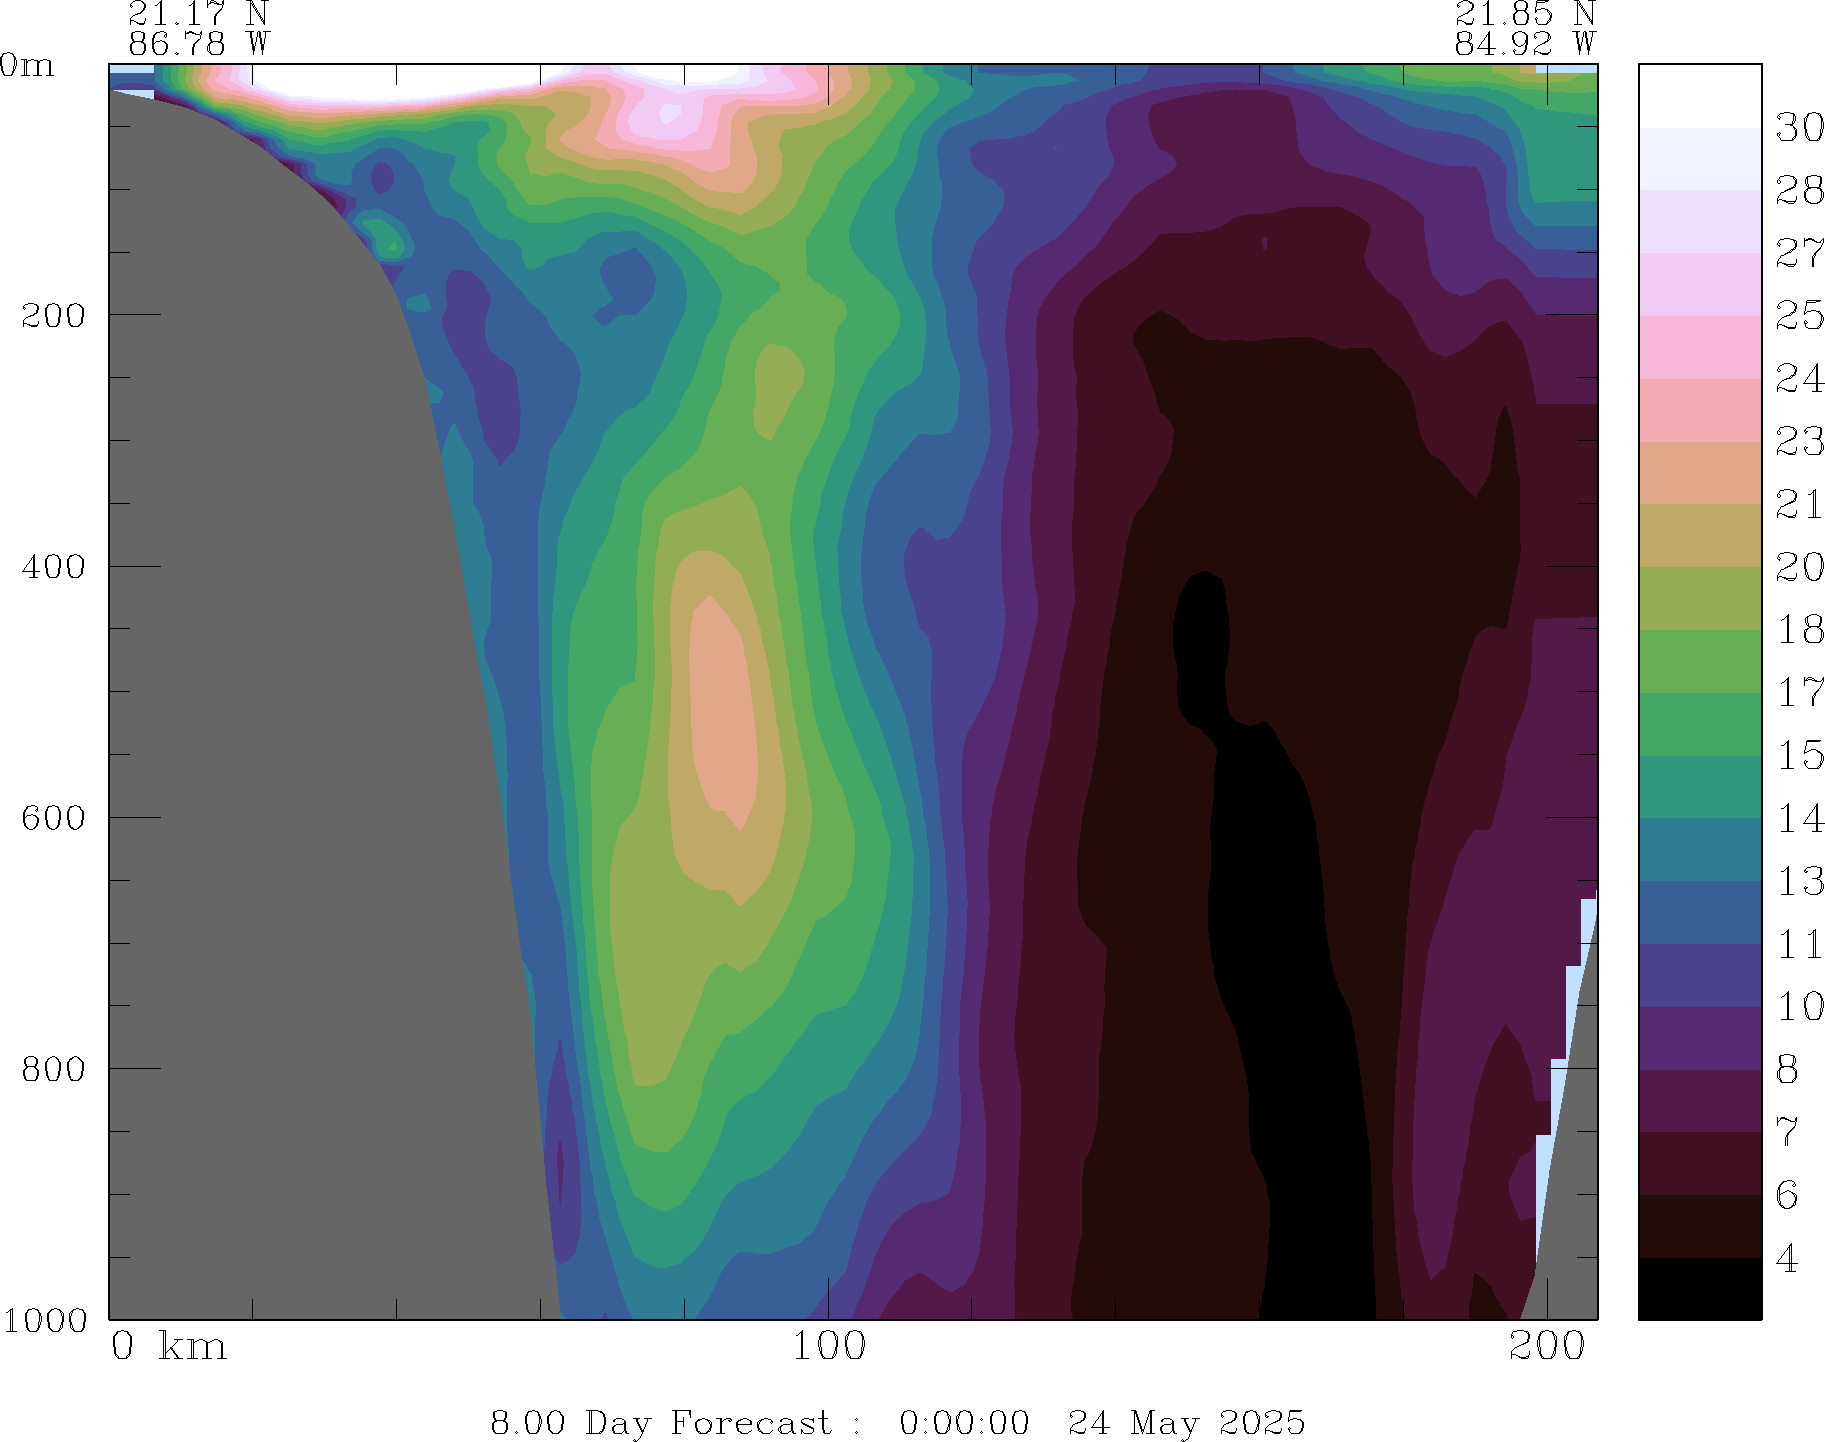Select the blue swatch between 11 and 13

click(x=1699, y=912)
